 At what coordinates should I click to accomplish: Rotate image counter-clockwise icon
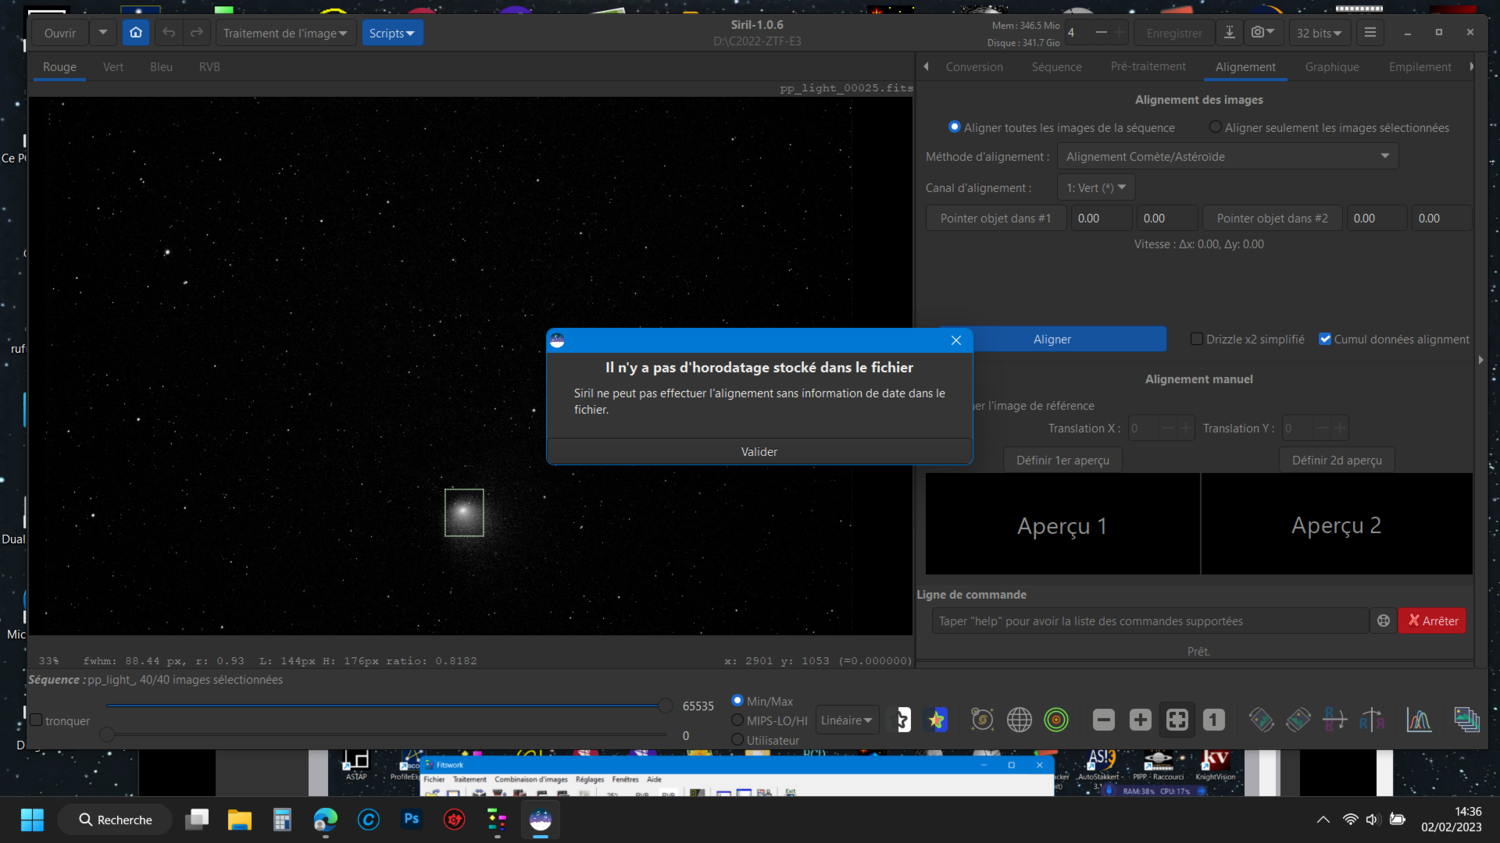click(1261, 720)
